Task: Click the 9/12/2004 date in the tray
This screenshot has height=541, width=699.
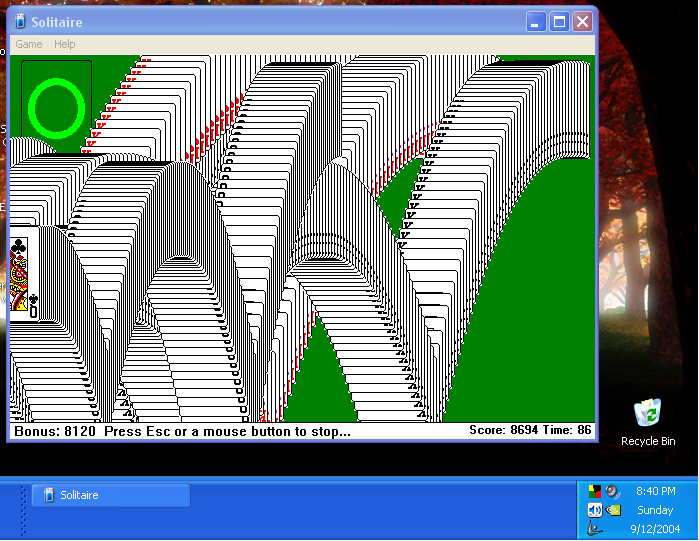Action: click(656, 528)
